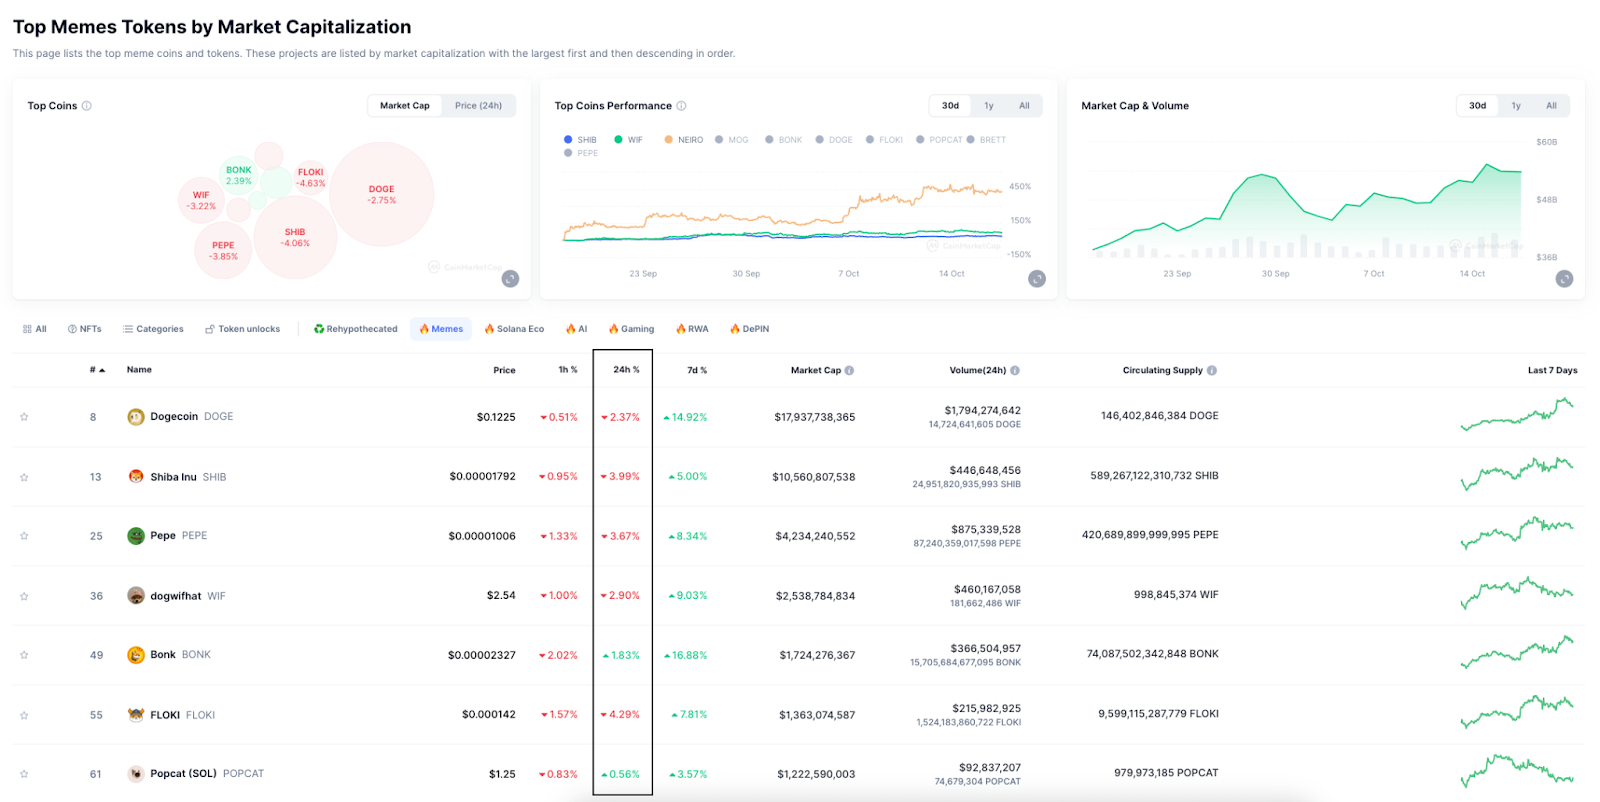1600x802 pixels.
Task: Click the dogwifhat coin logo
Action: 136,596
